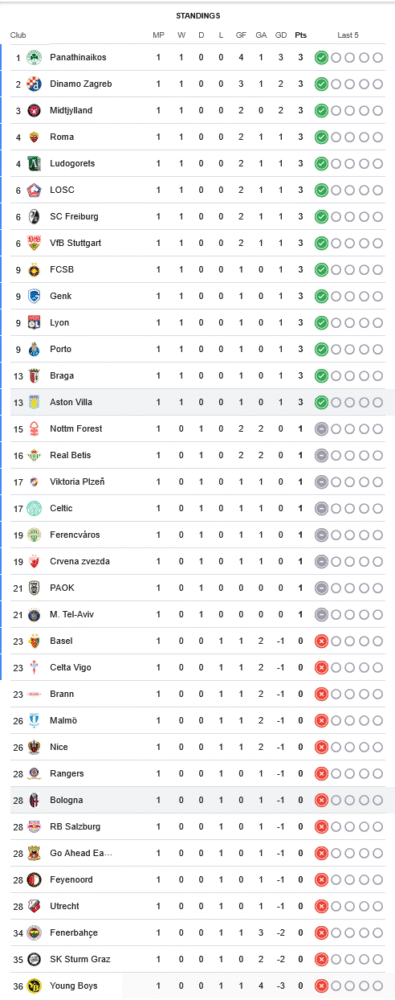Image resolution: width=395 pixels, height=1000 pixels.
Task: Click Midtjylland's green win result icon
Action: [x=321, y=111]
